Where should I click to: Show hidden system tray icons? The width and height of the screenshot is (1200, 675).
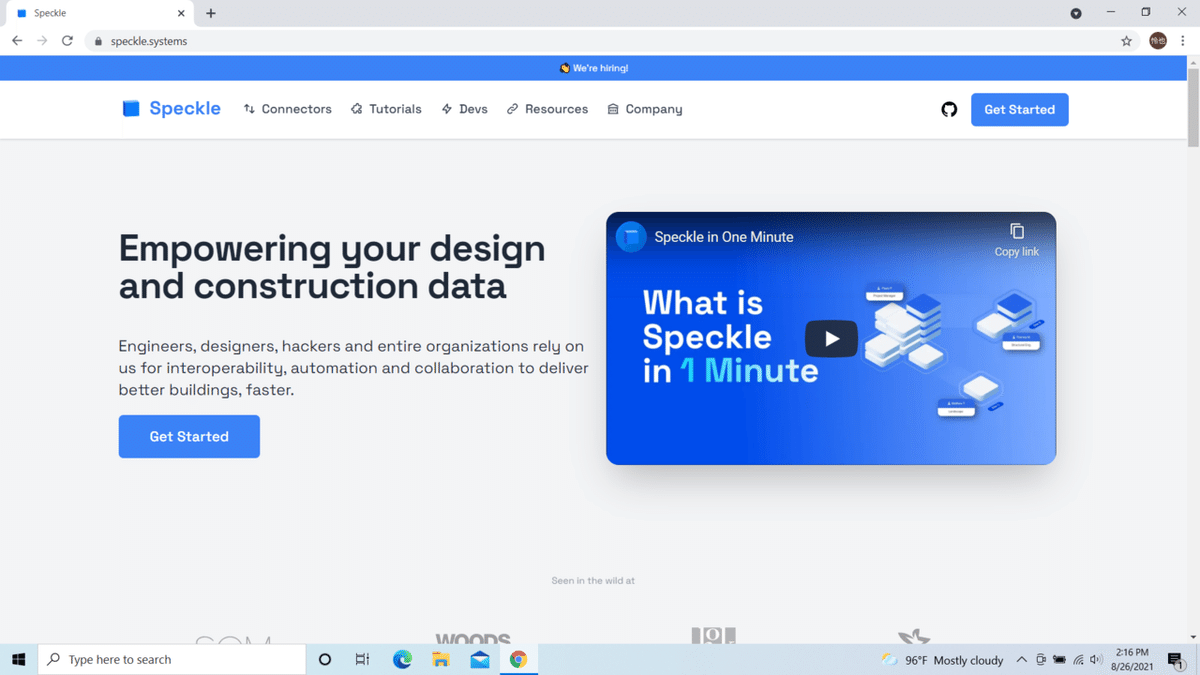(x=1021, y=660)
